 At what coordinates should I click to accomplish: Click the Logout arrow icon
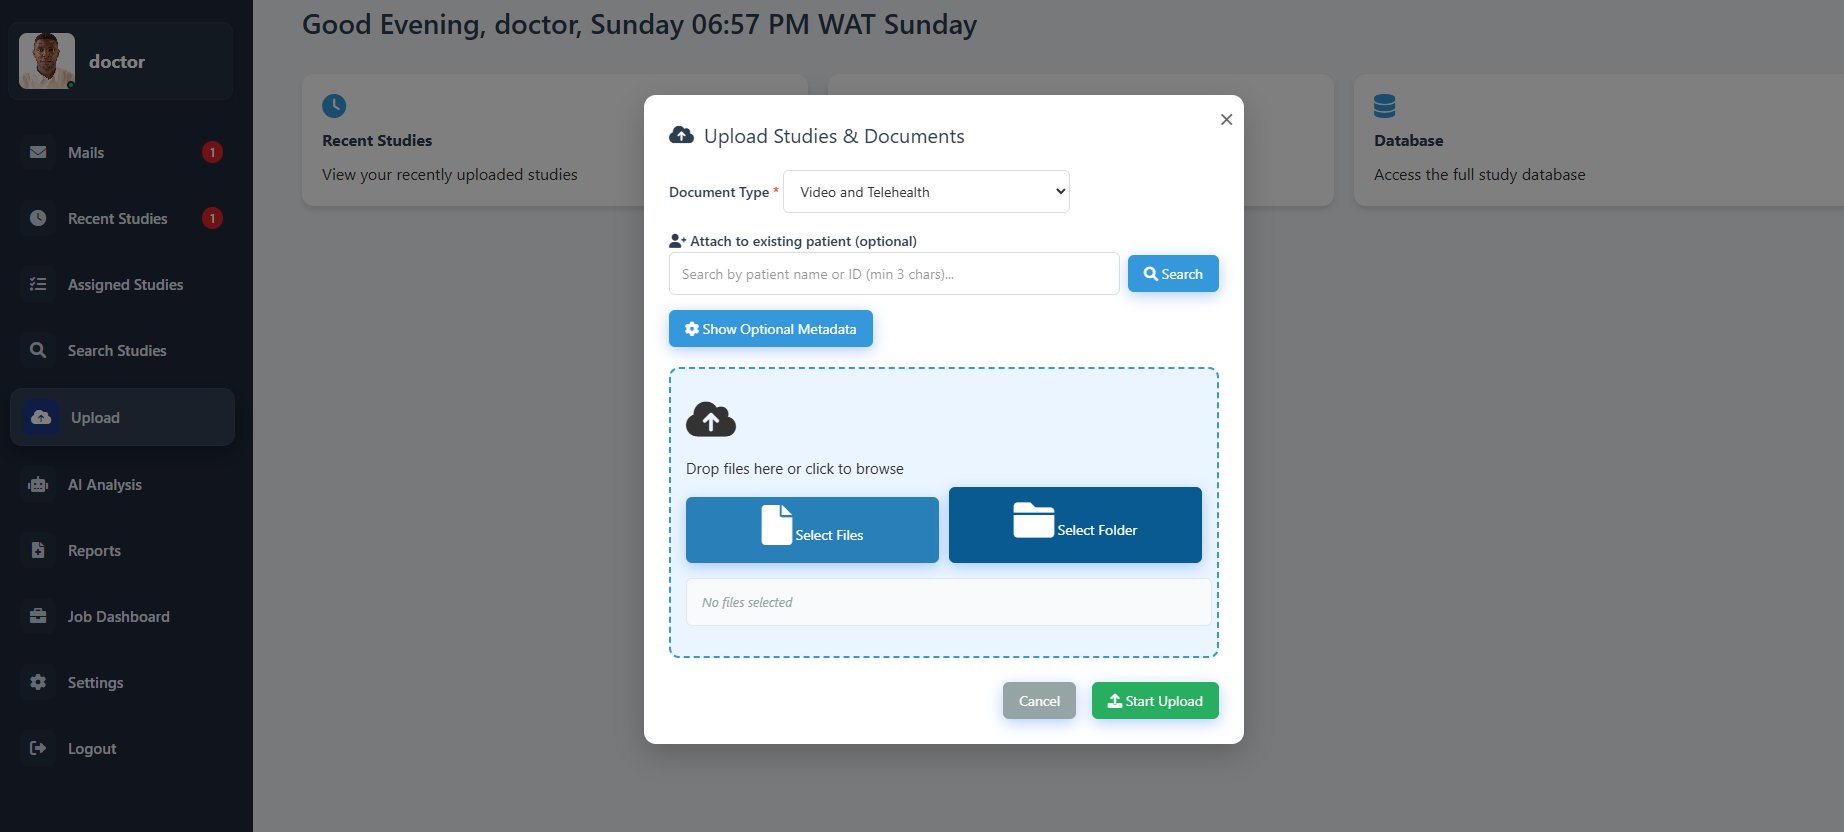[x=38, y=748]
